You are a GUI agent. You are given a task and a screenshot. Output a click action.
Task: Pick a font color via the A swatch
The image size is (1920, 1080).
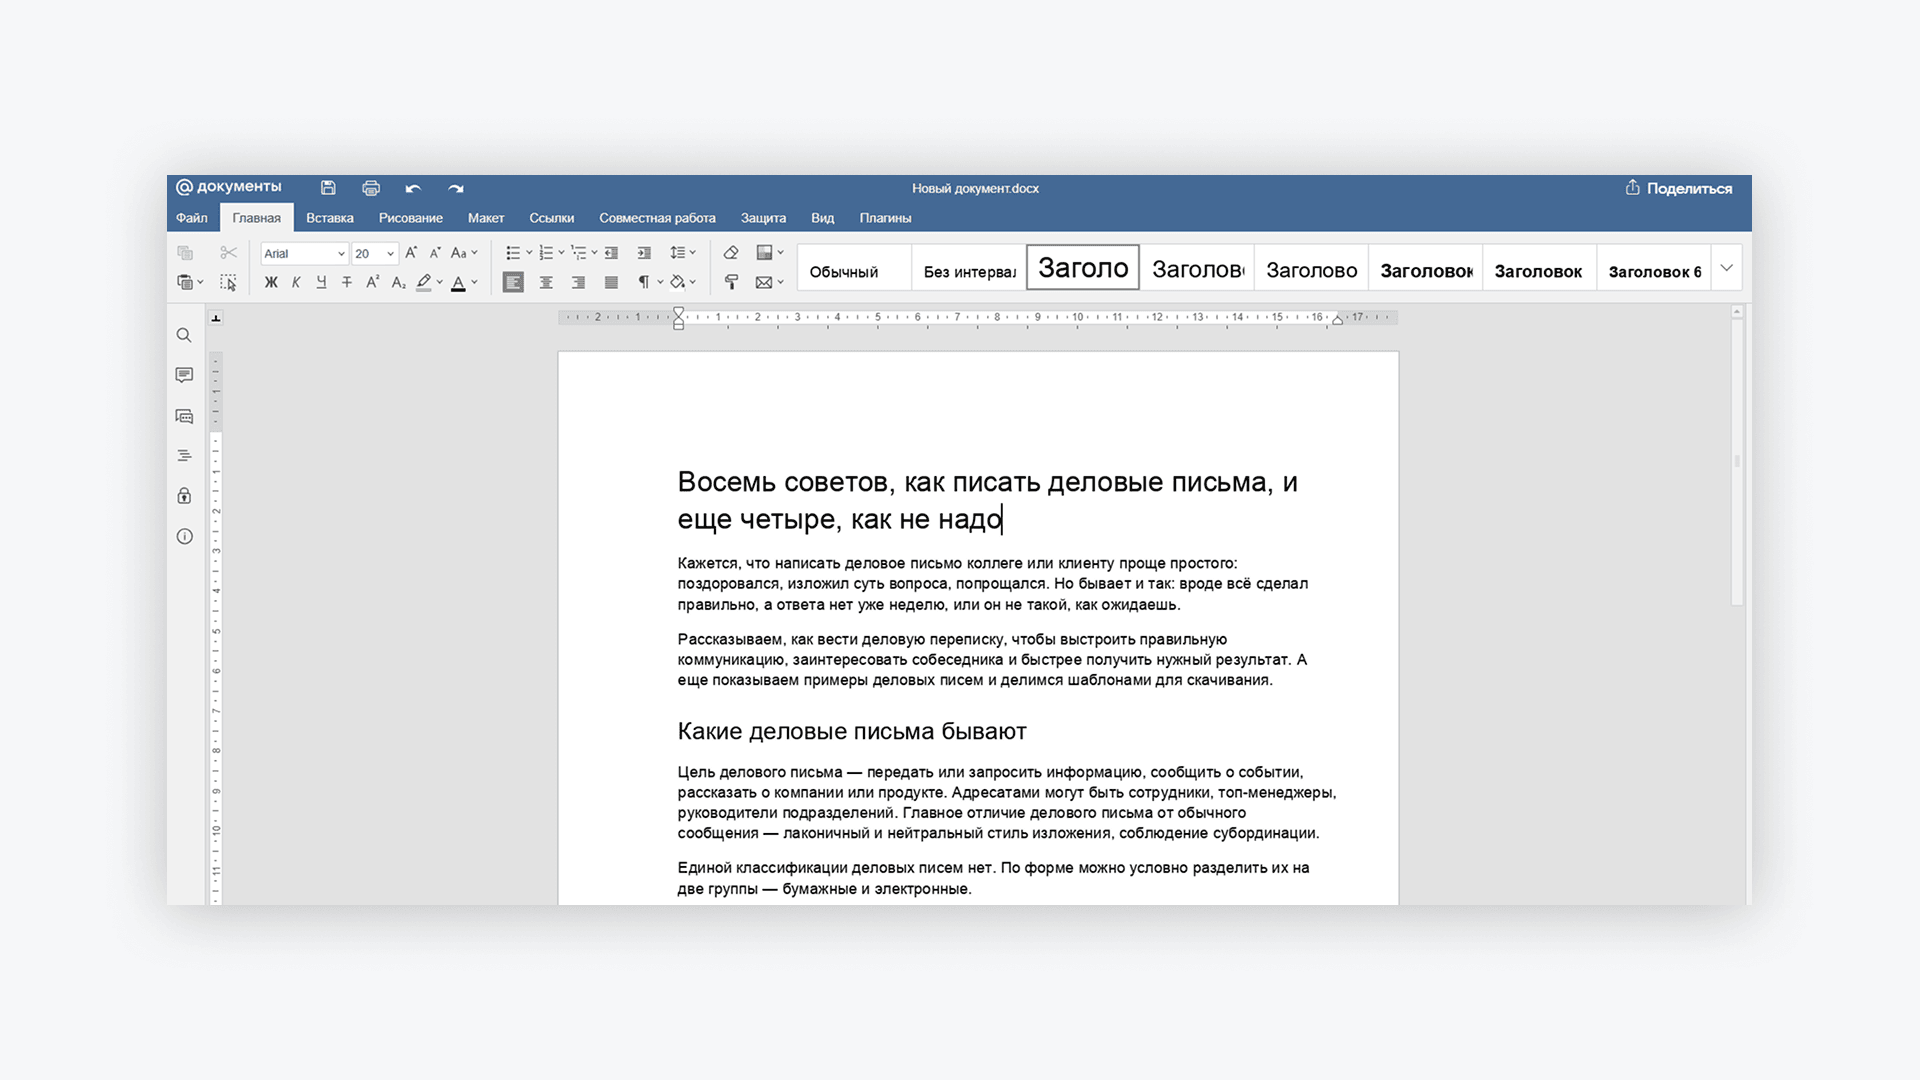pos(458,283)
